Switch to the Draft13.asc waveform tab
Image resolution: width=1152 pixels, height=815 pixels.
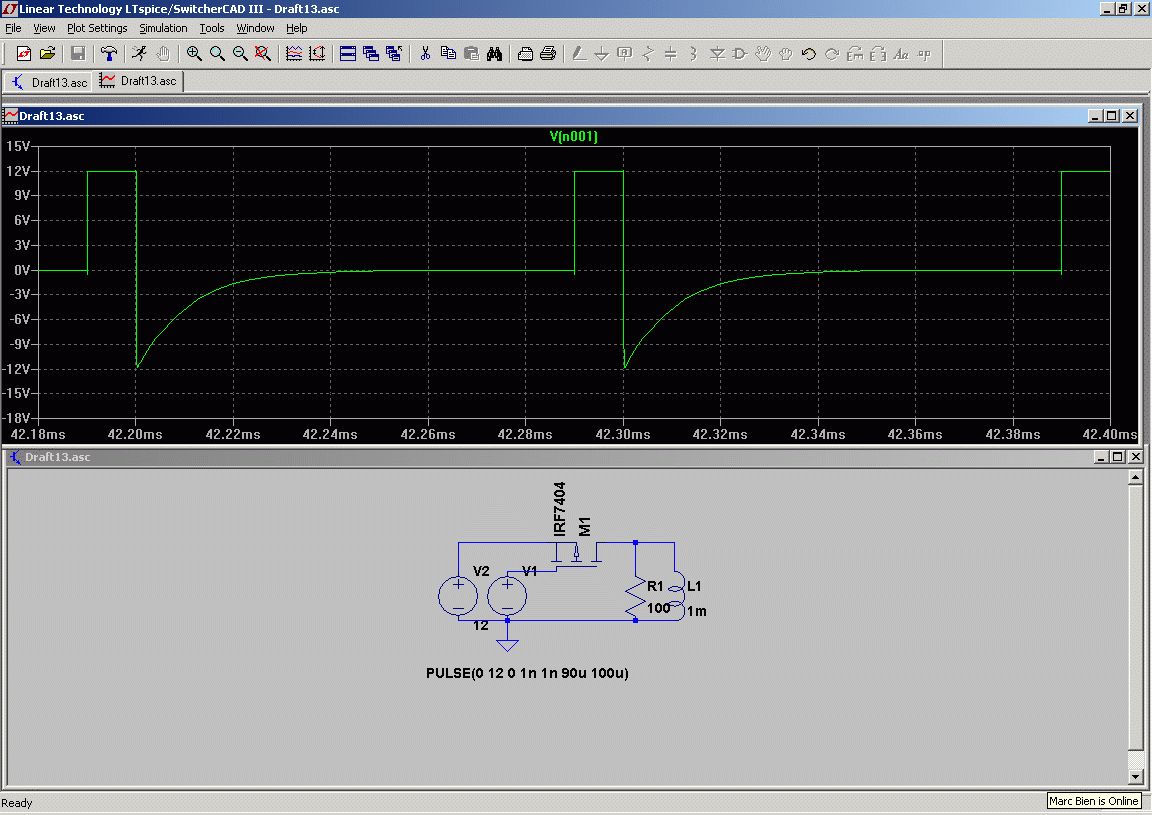click(139, 81)
